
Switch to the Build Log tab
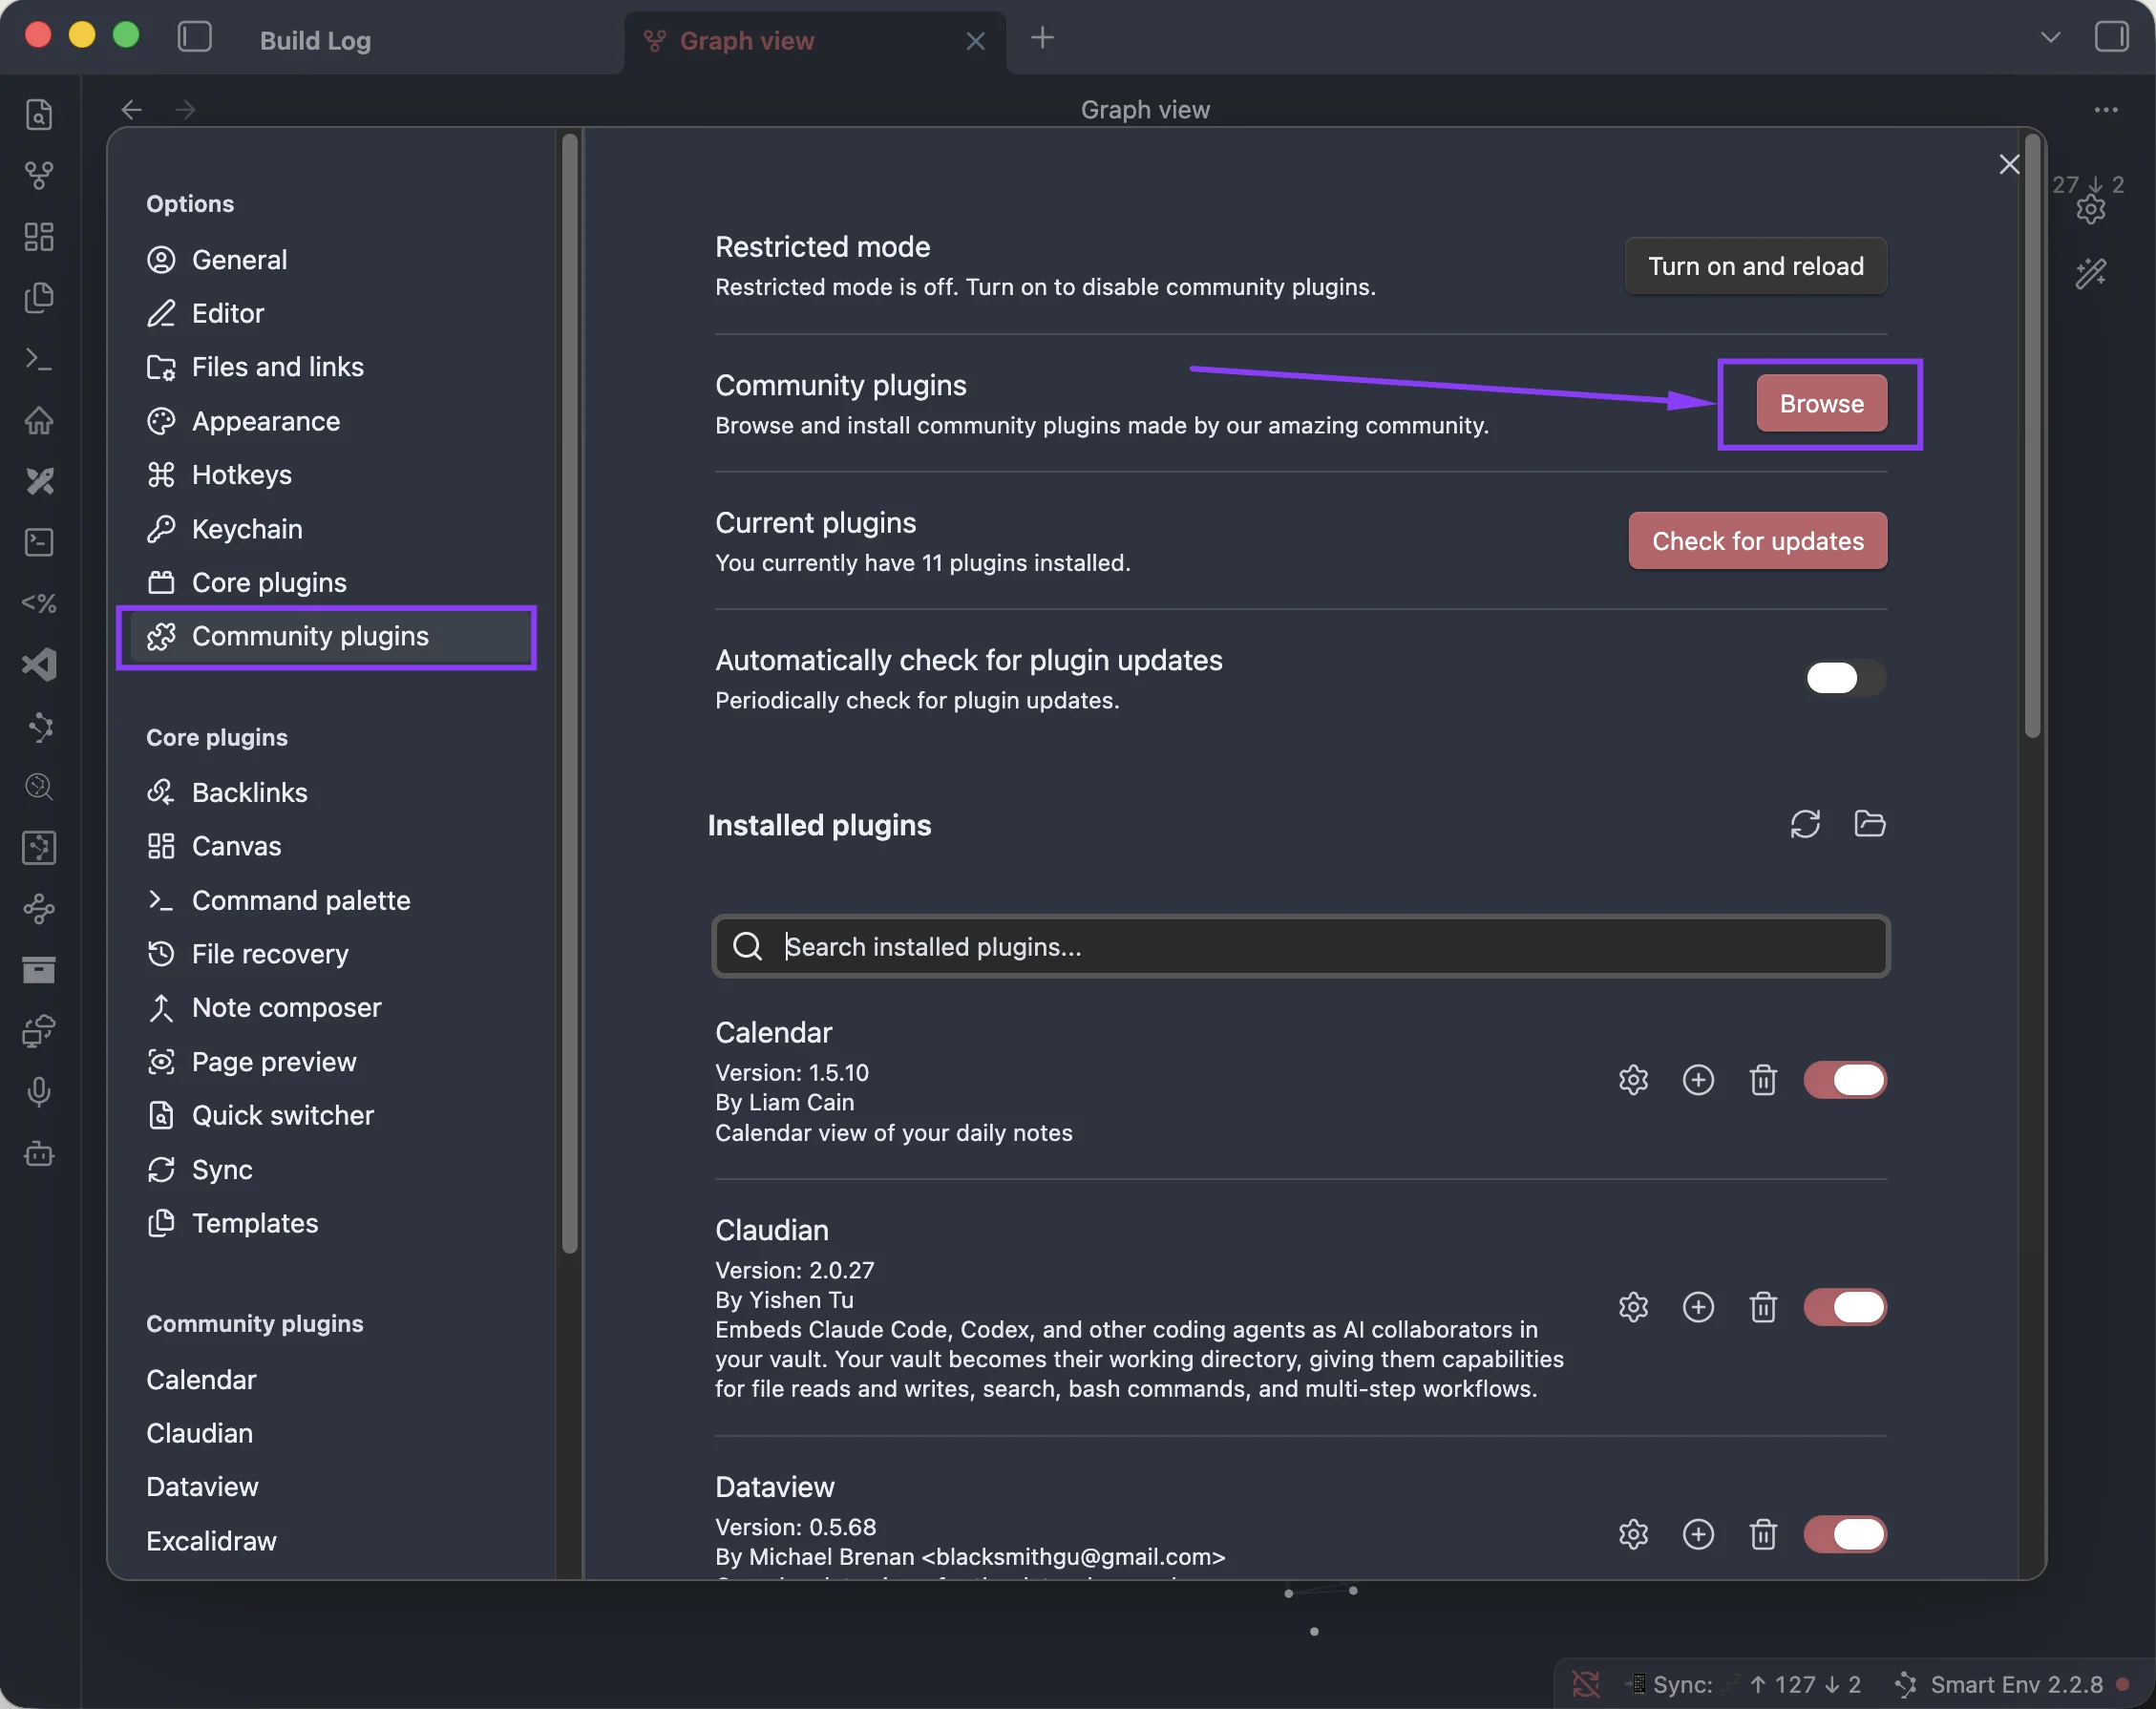[315, 40]
